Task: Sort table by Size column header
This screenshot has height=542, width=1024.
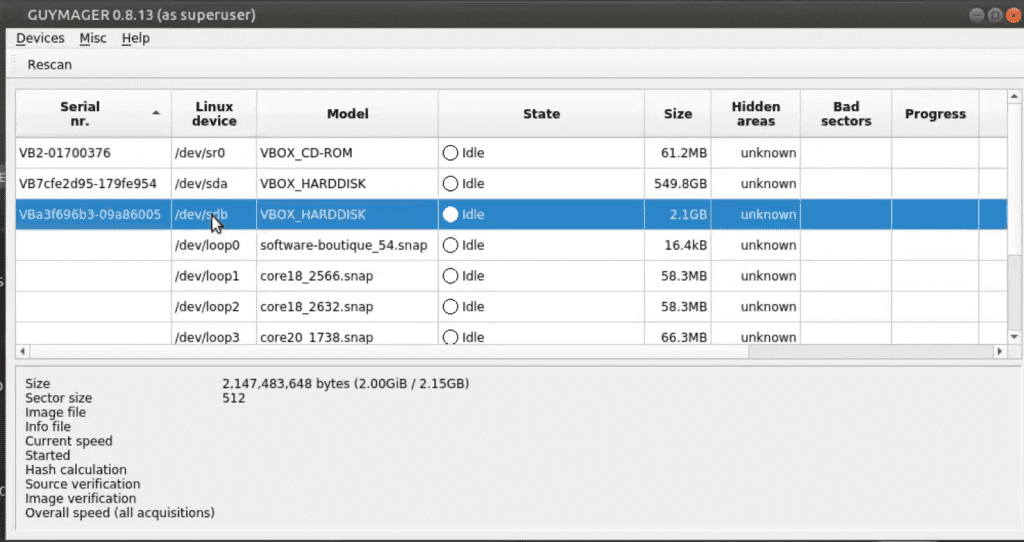Action: (678, 114)
